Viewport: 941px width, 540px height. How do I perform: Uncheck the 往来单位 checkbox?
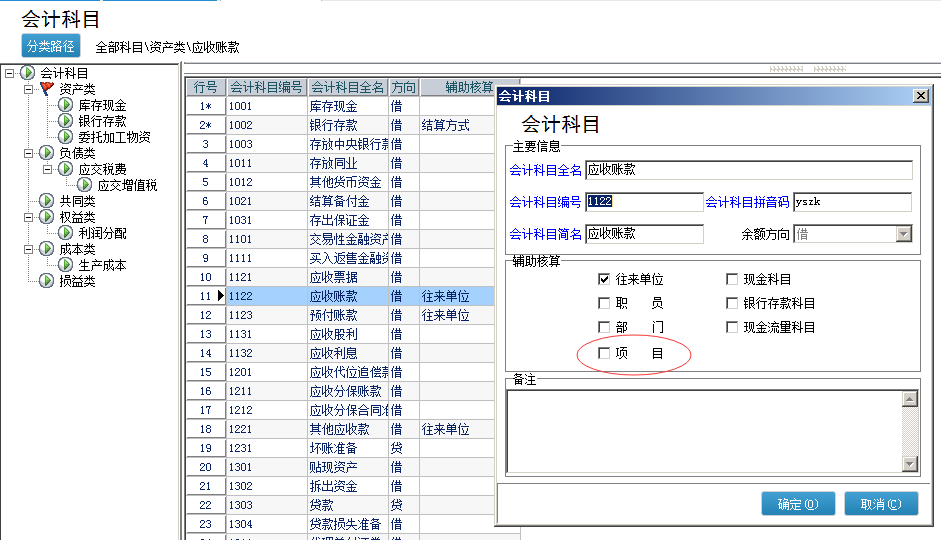(x=604, y=279)
